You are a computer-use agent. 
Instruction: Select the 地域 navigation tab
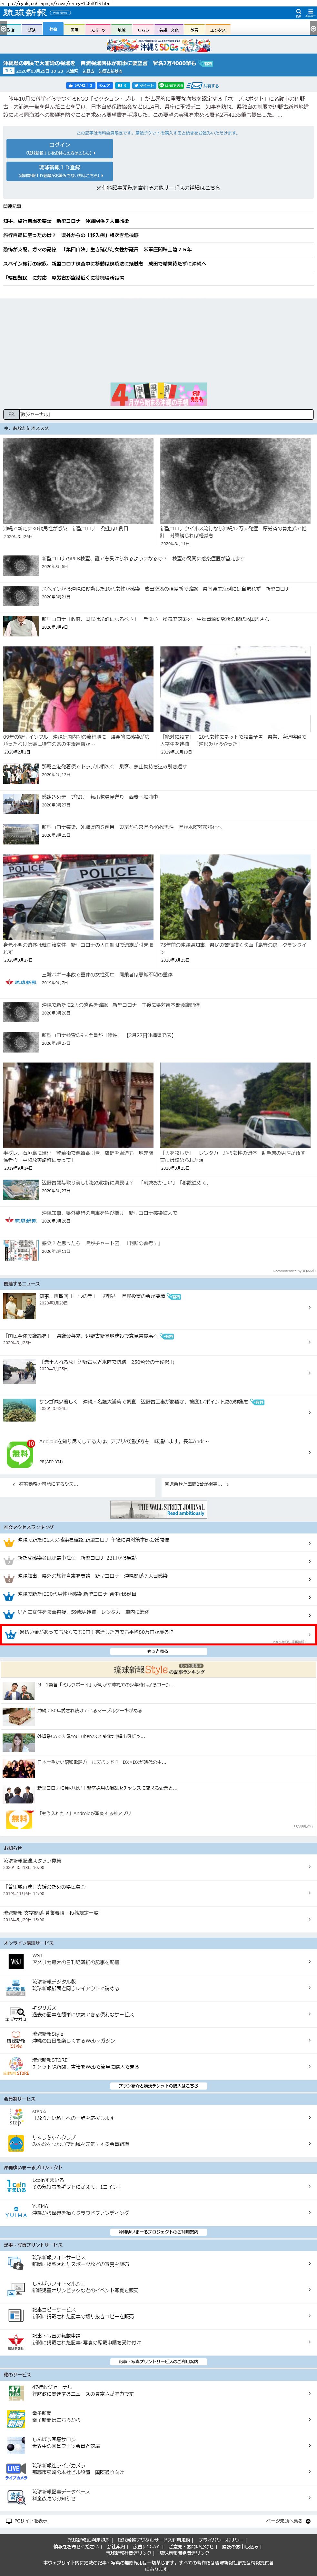tap(122, 30)
